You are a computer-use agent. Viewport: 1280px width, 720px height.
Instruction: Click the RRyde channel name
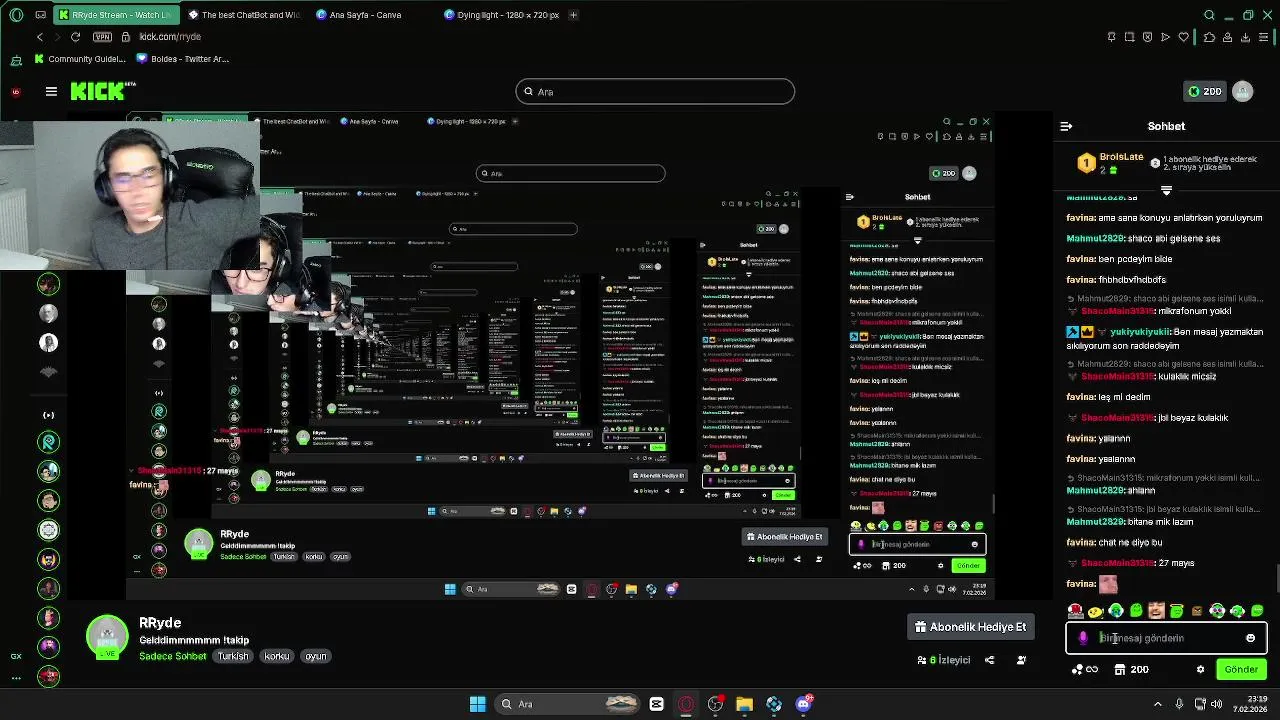[160, 623]
